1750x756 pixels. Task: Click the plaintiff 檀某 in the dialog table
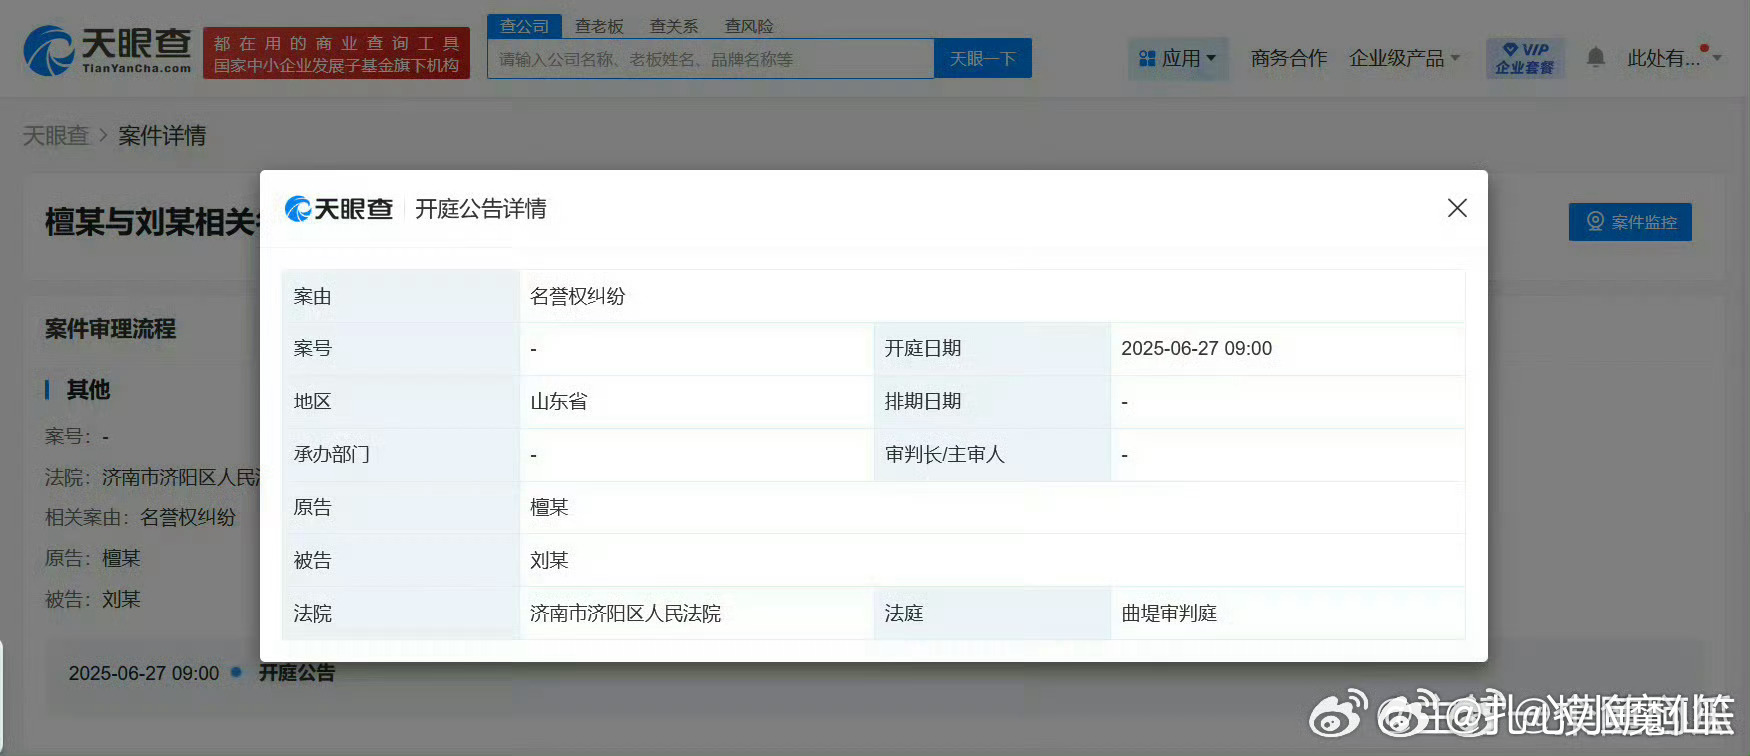coord(549,507)
